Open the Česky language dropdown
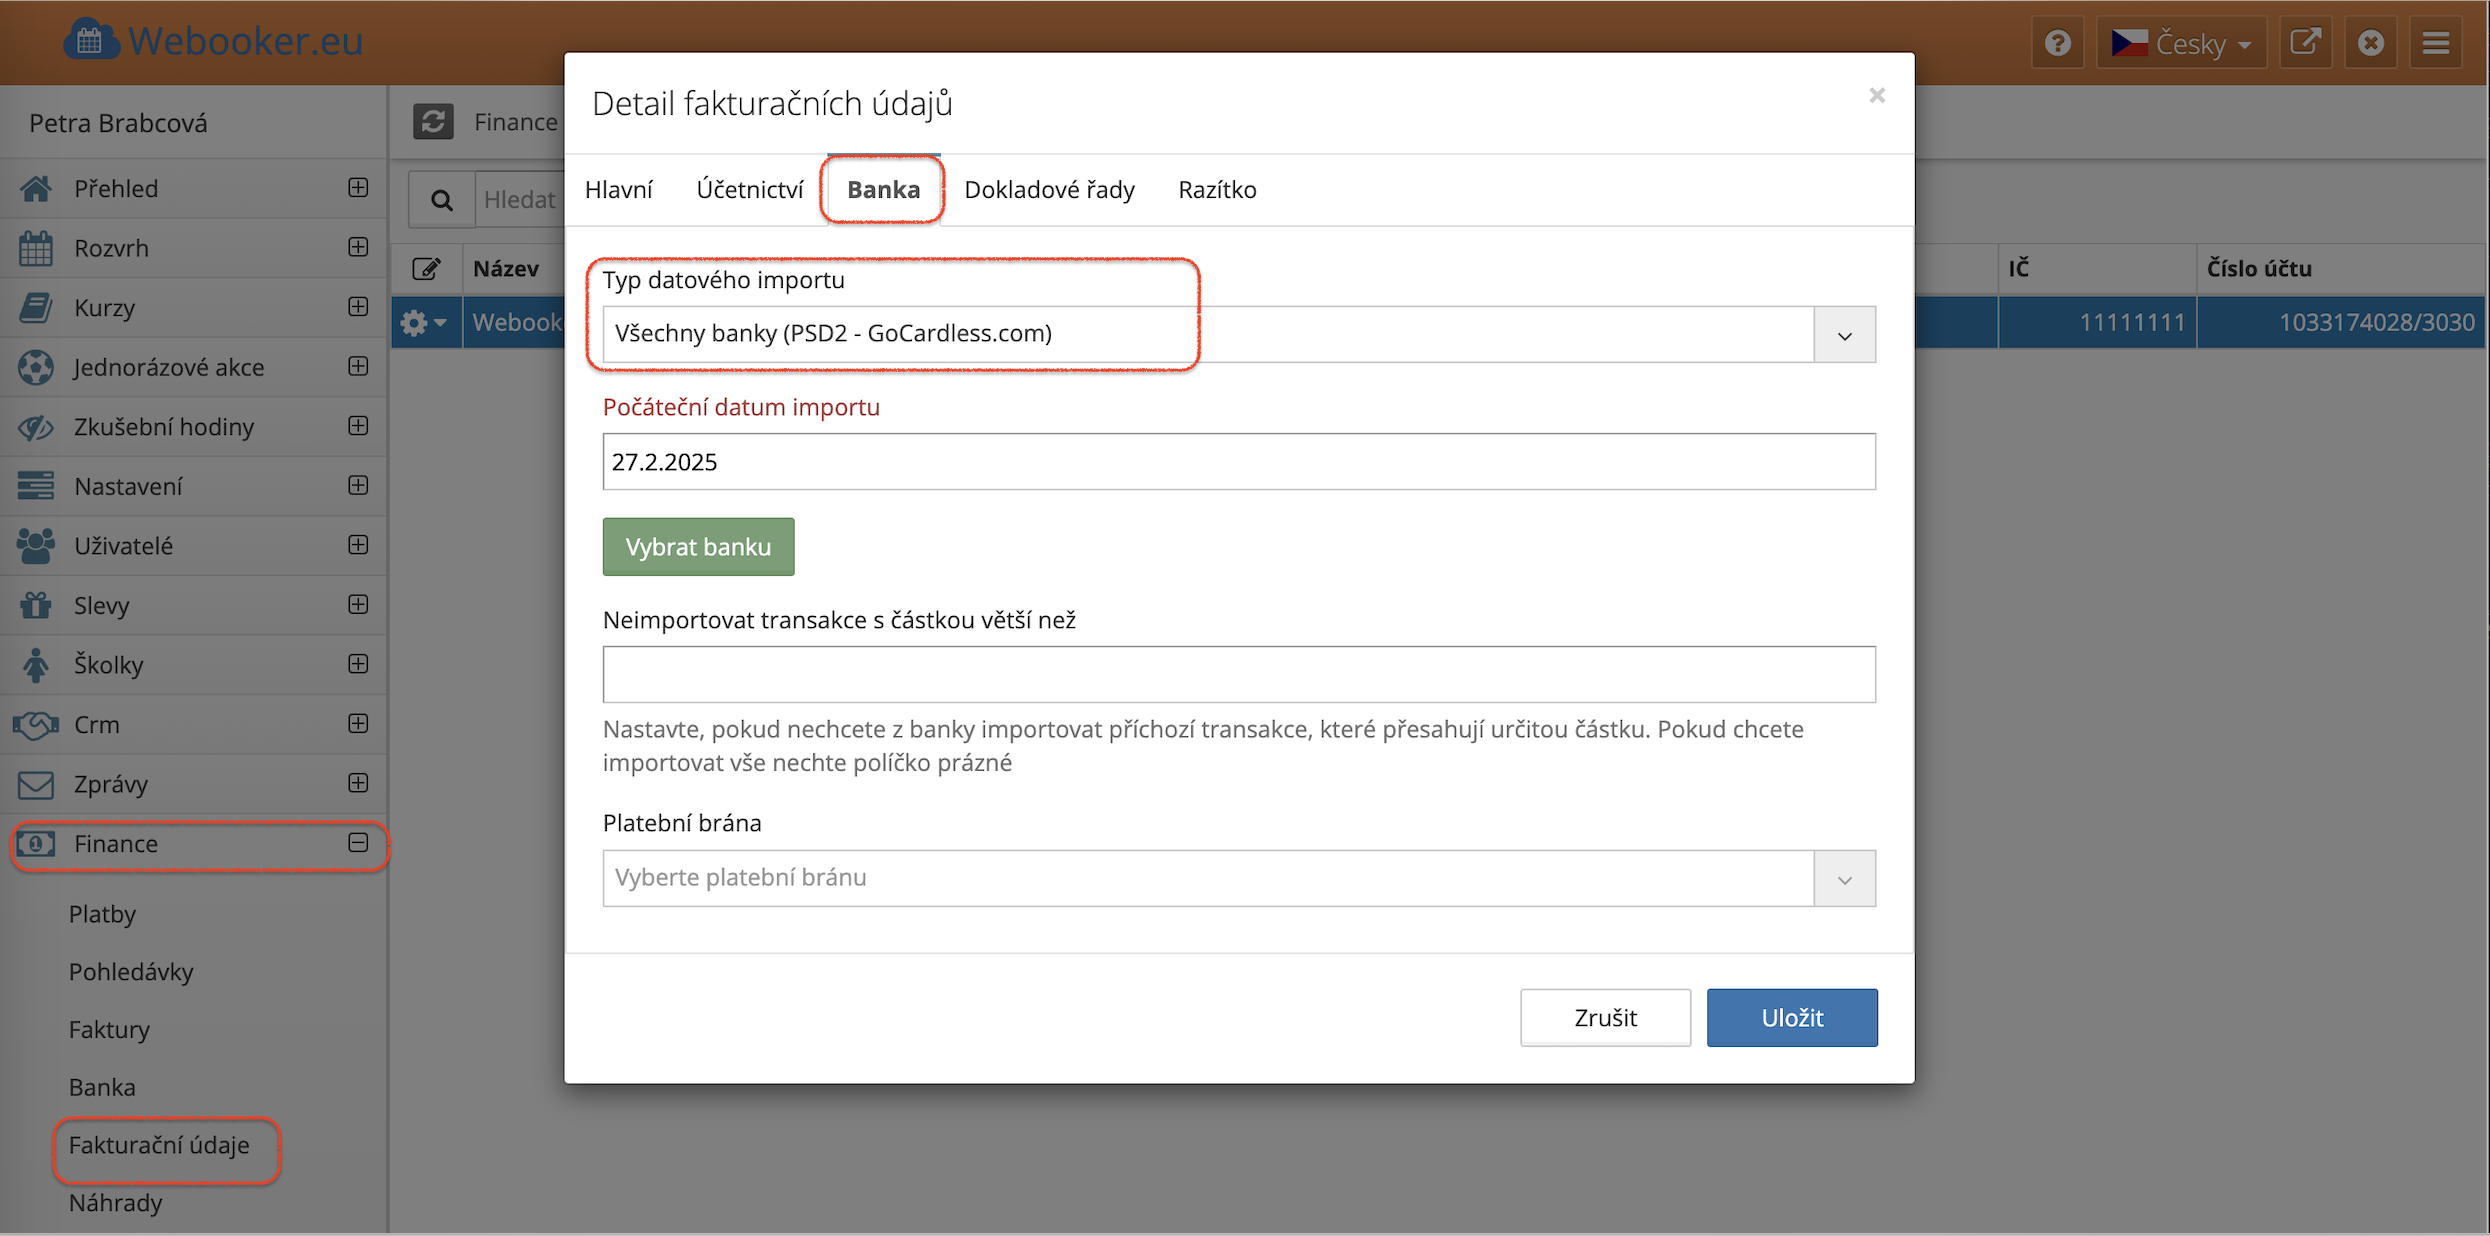Screen dimensions: 2490x1236 point(2181,43)
